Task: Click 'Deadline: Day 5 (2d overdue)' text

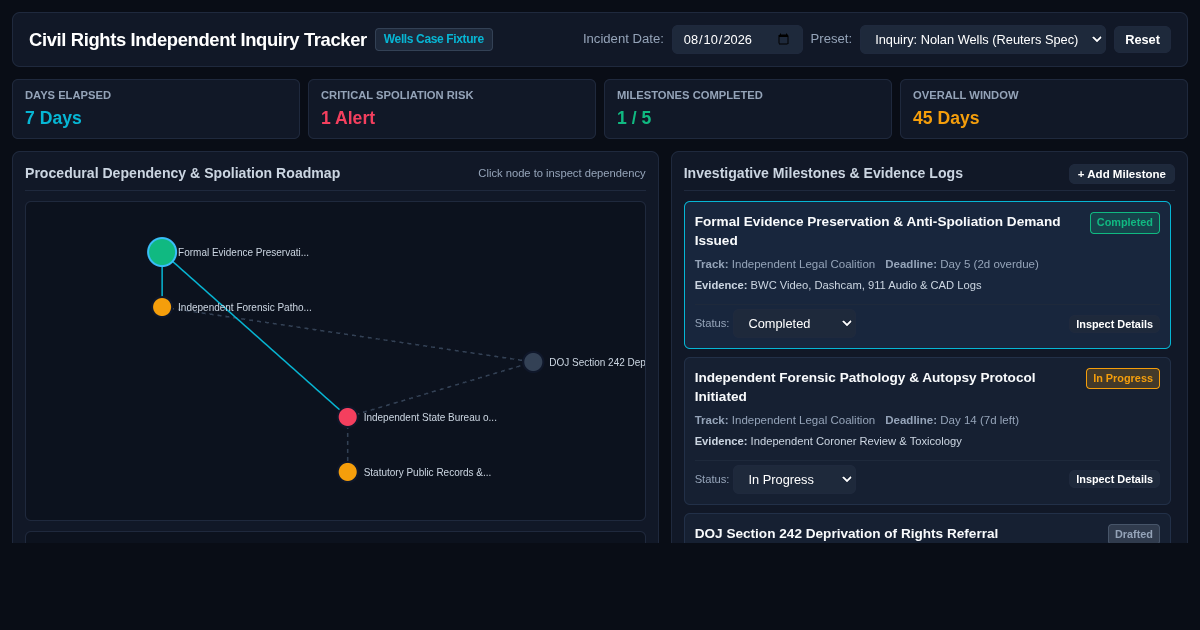Action: coord(962,264)
